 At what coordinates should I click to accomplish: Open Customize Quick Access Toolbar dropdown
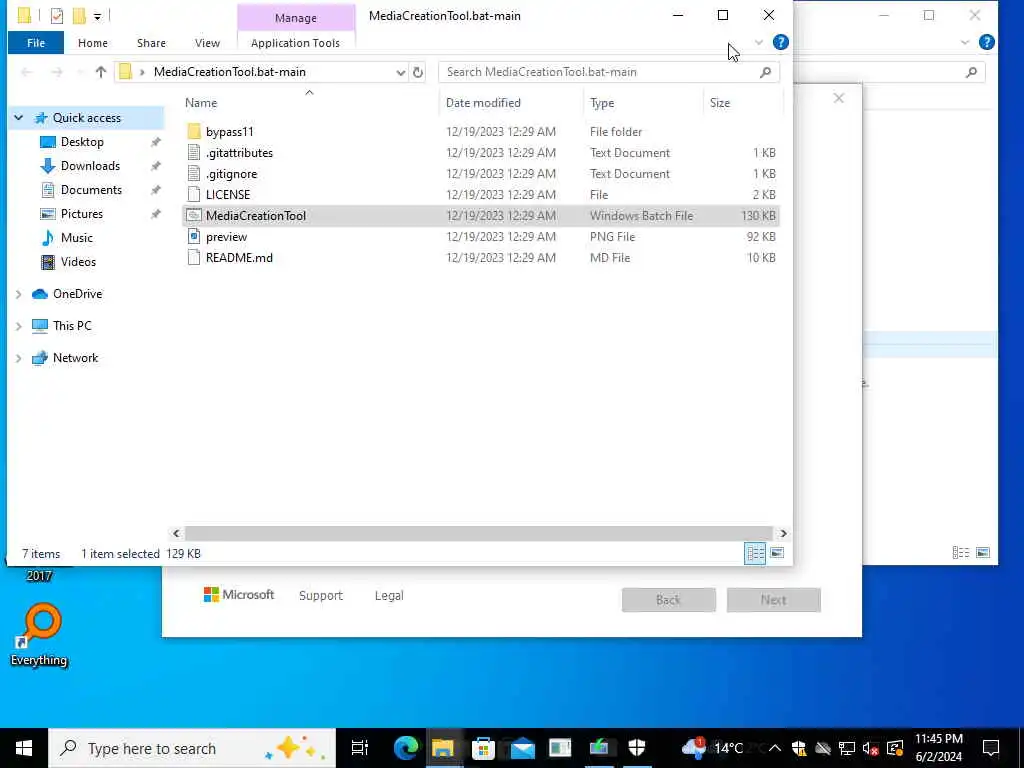click(x=97, y=16)
